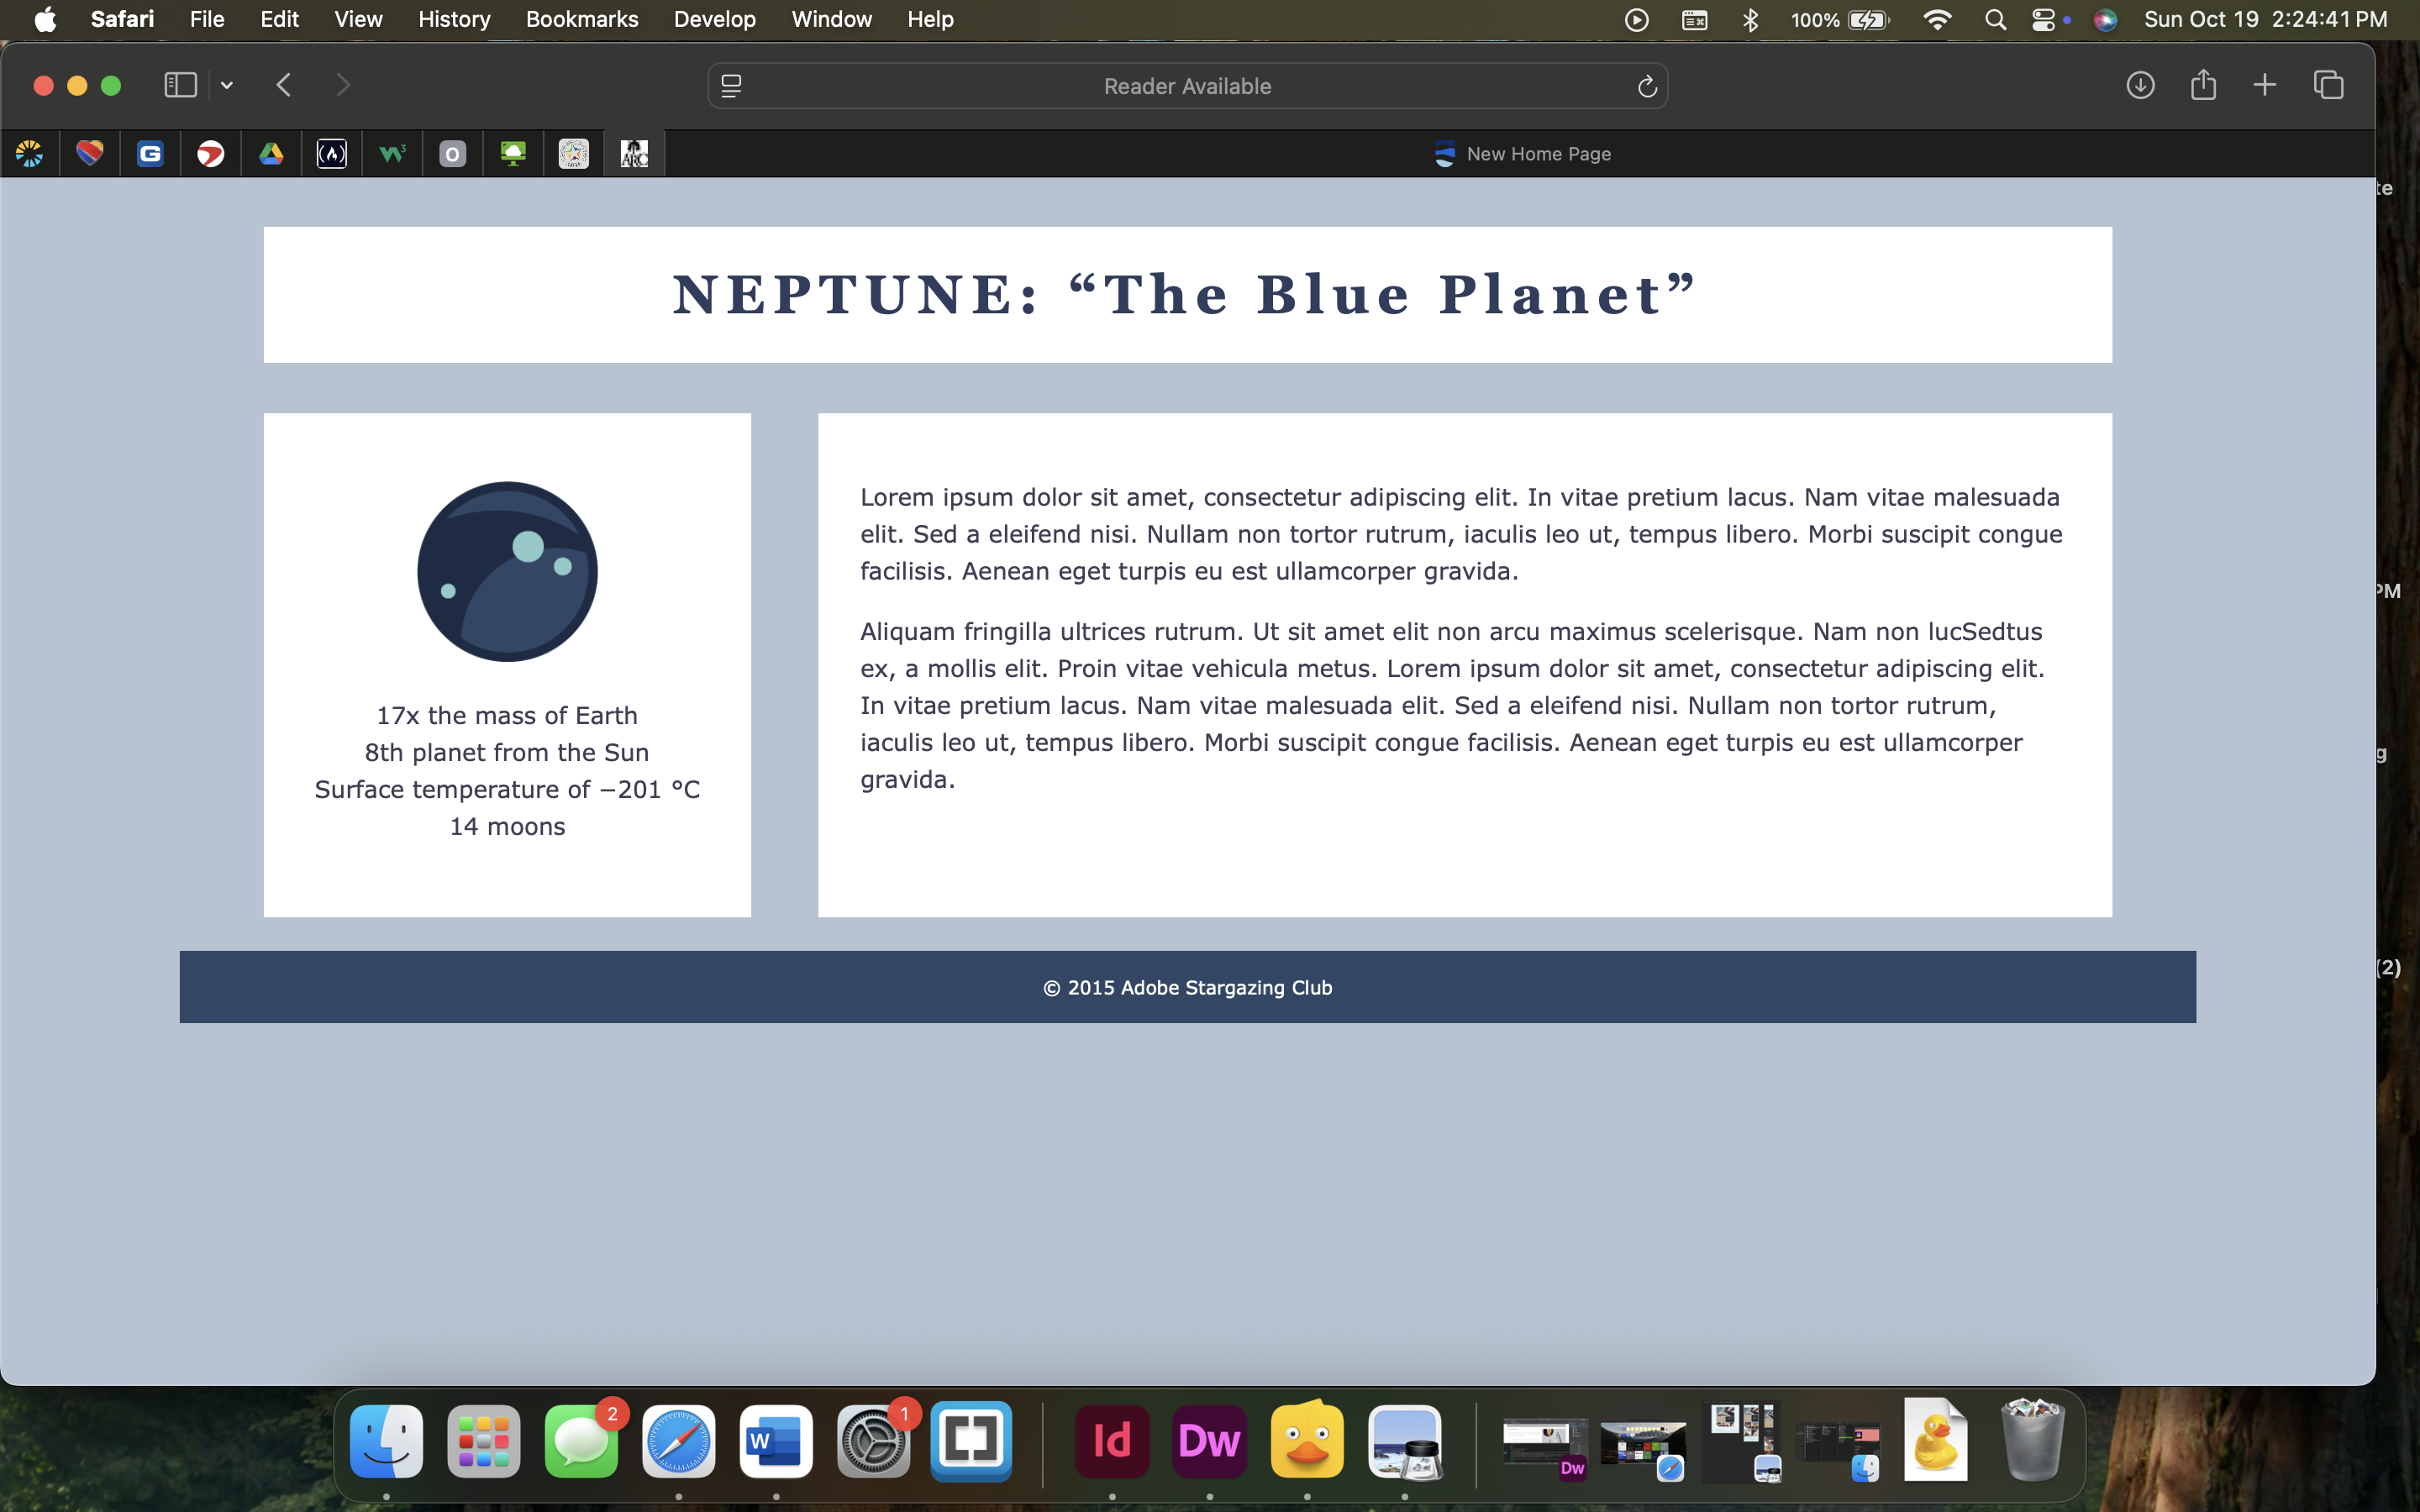The width and height of the screenshot is (2420, 1512).
Task: Show downloads in Safari toolbar
Action: [2140, 86]
